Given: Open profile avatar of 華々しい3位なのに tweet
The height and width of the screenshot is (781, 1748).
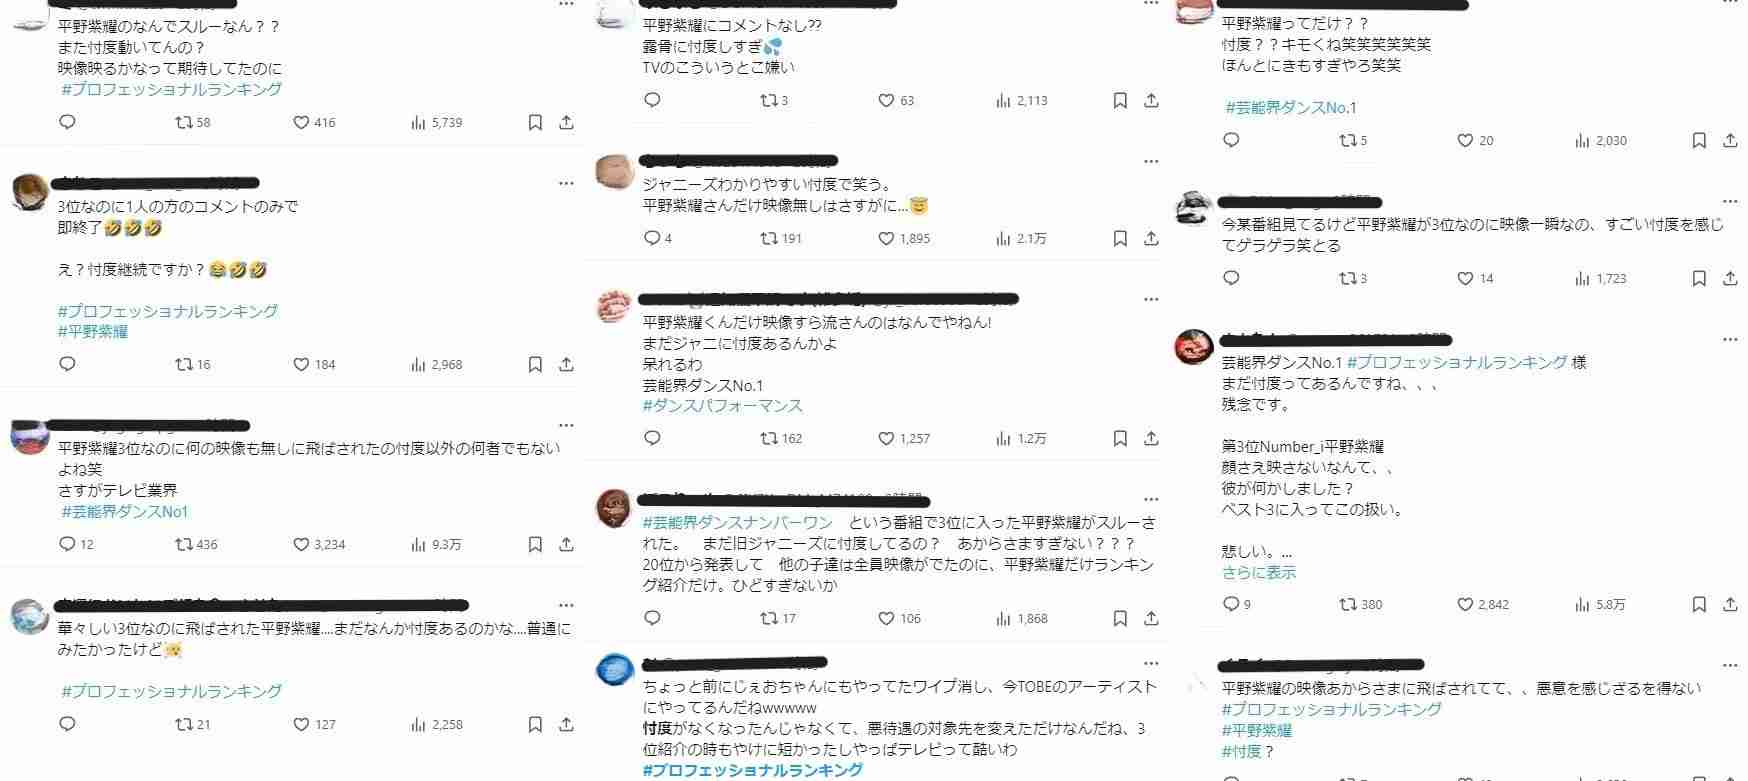Looking at the screenshot, I should tap(30, 616).
